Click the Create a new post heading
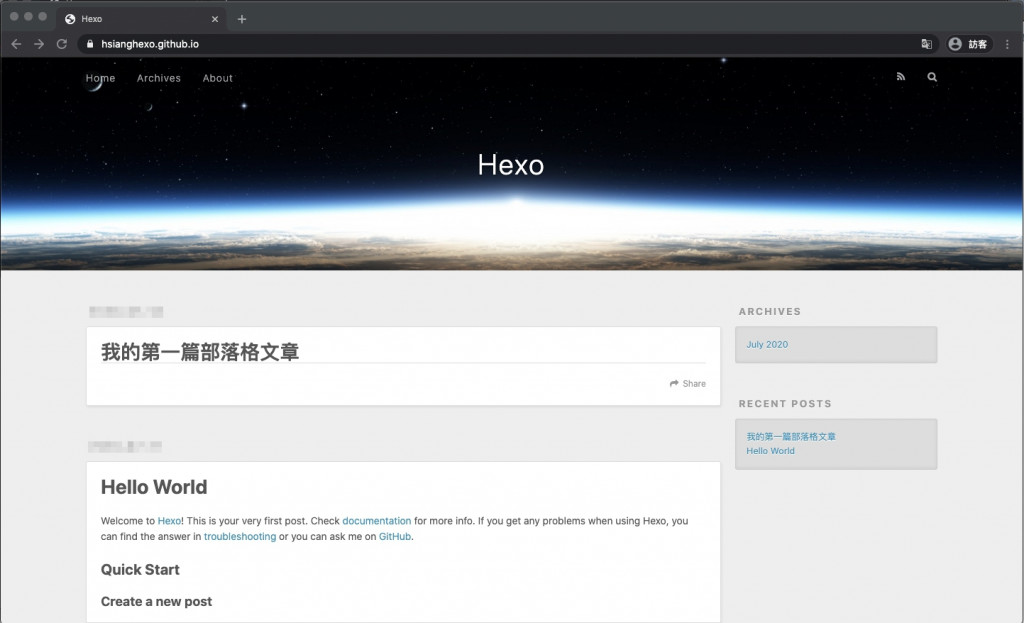 [x=156, y=601]
